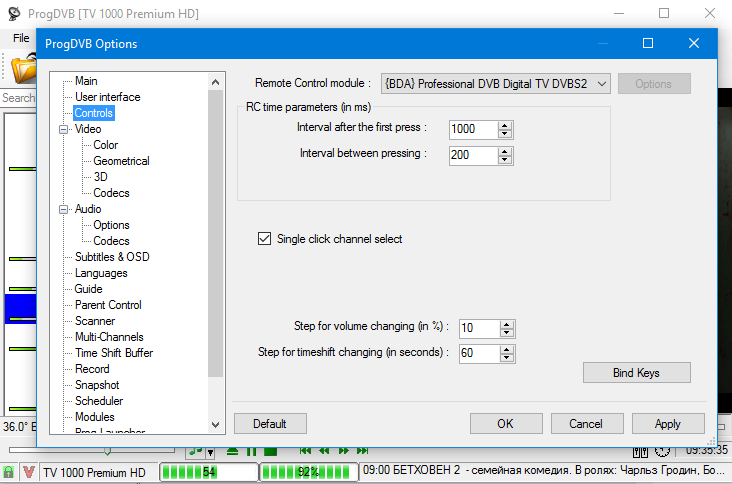Increase the volume changing step value

pos(506,323)
